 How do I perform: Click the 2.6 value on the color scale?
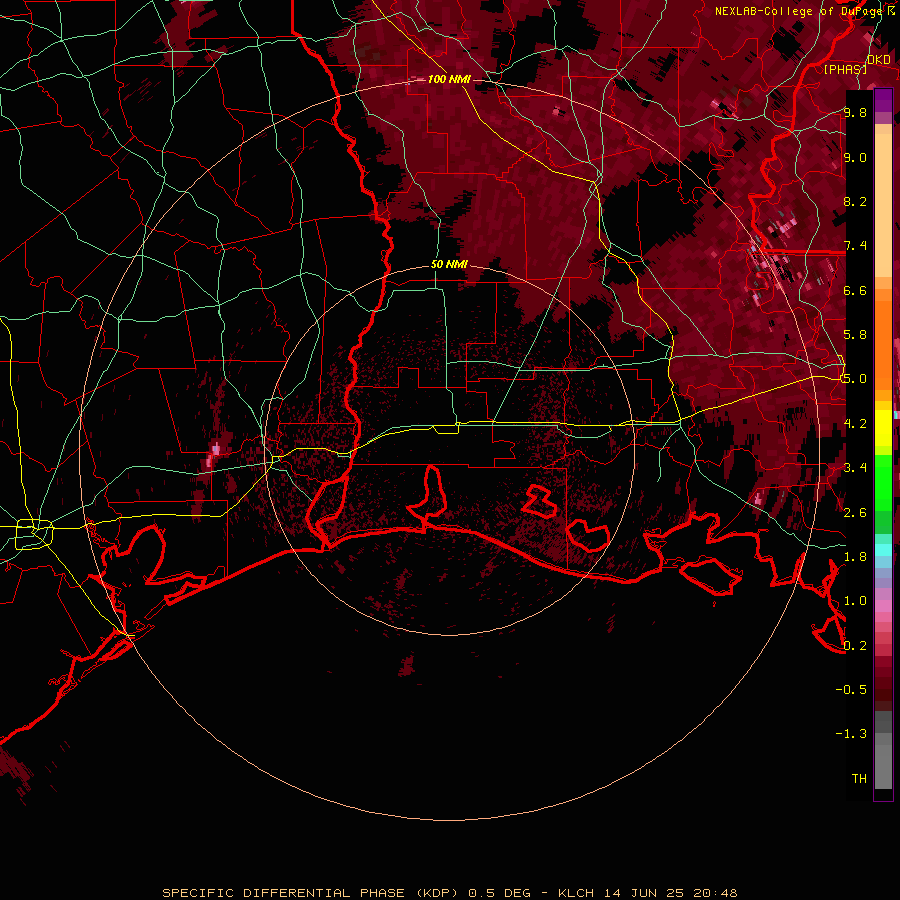(855, 512)
